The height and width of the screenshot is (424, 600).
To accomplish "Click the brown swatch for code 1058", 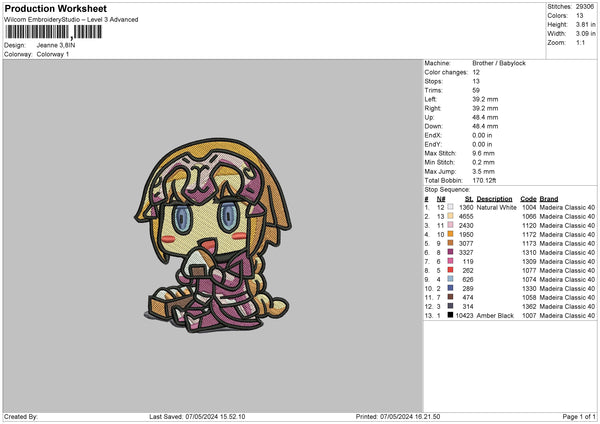I will (450, 297).
